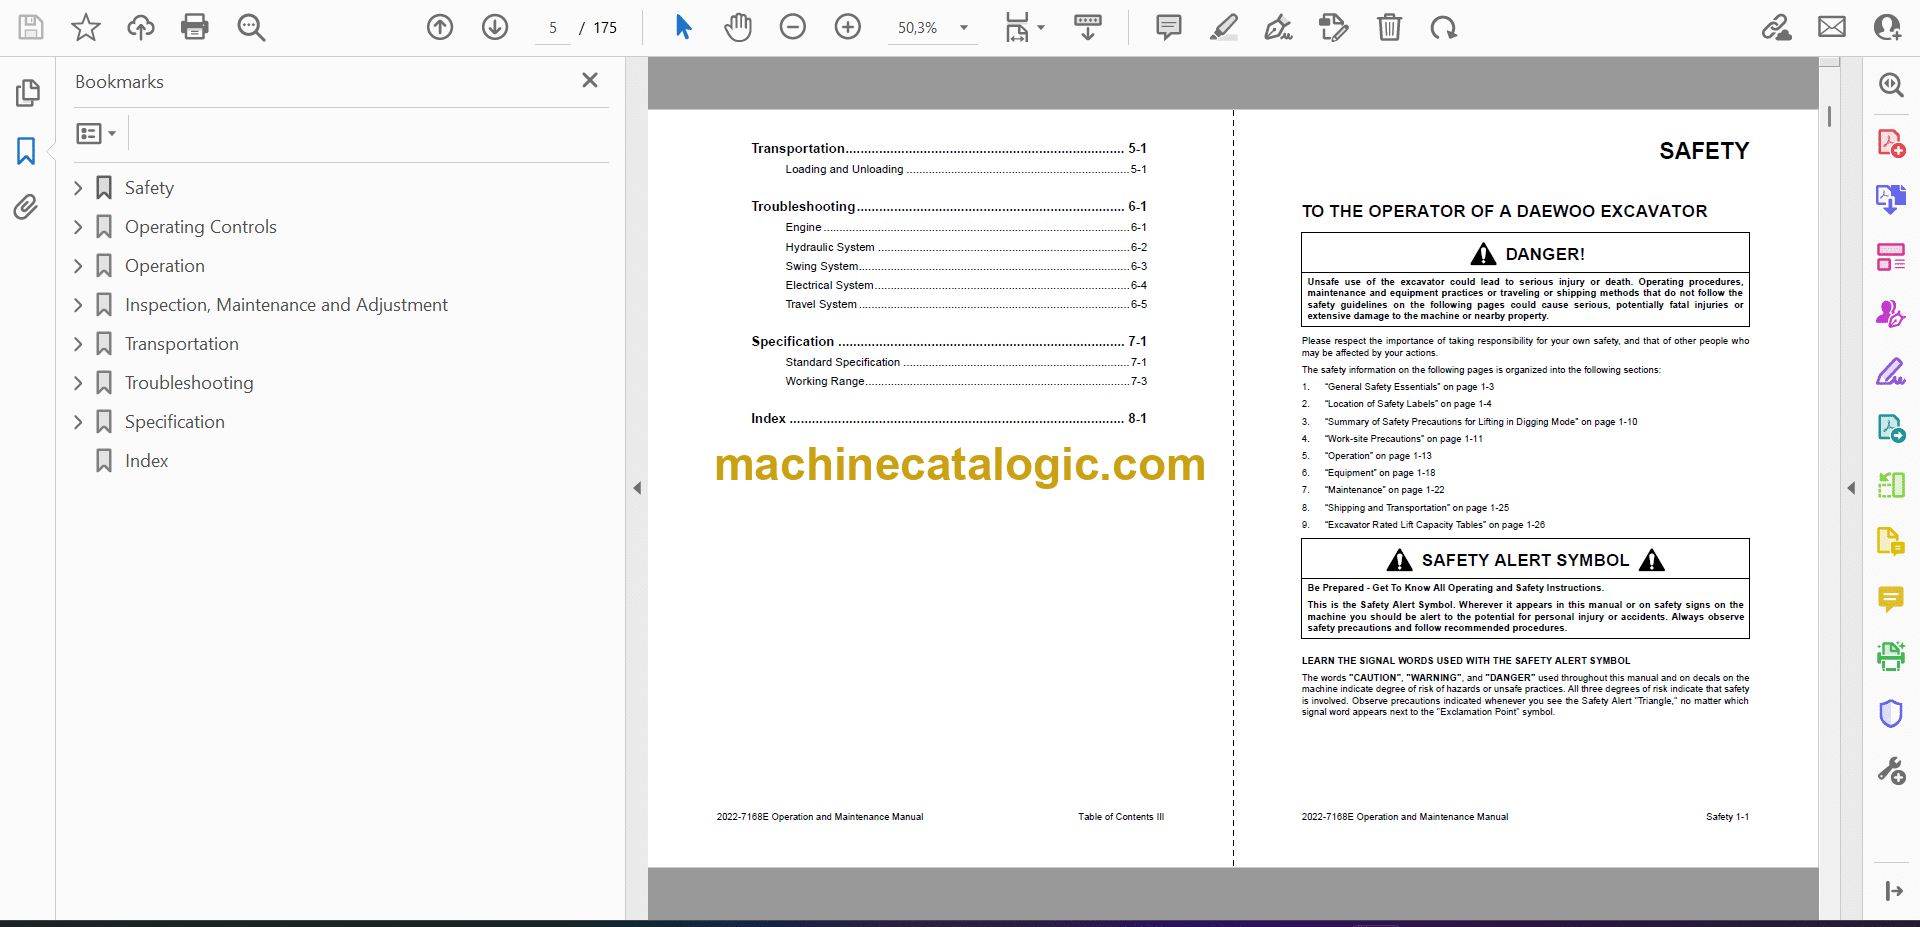Select the Hand pan tool

coord(738,27)
